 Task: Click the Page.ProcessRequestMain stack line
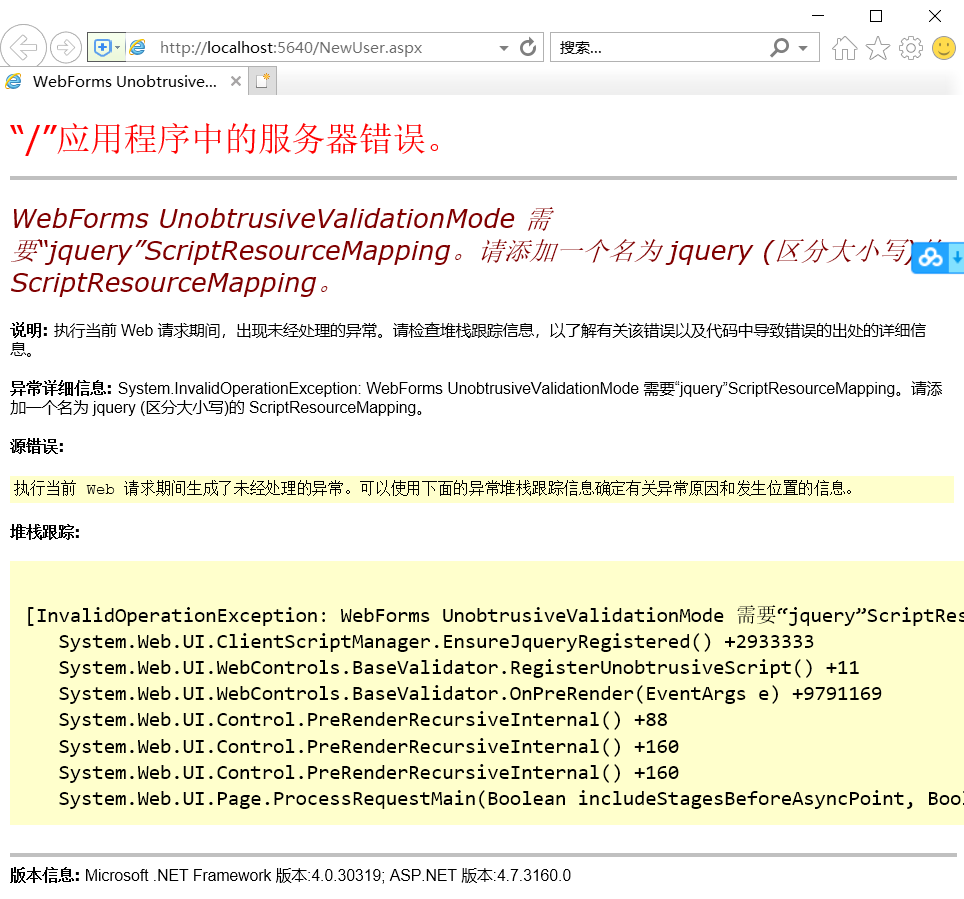click(x=511, y=798)
